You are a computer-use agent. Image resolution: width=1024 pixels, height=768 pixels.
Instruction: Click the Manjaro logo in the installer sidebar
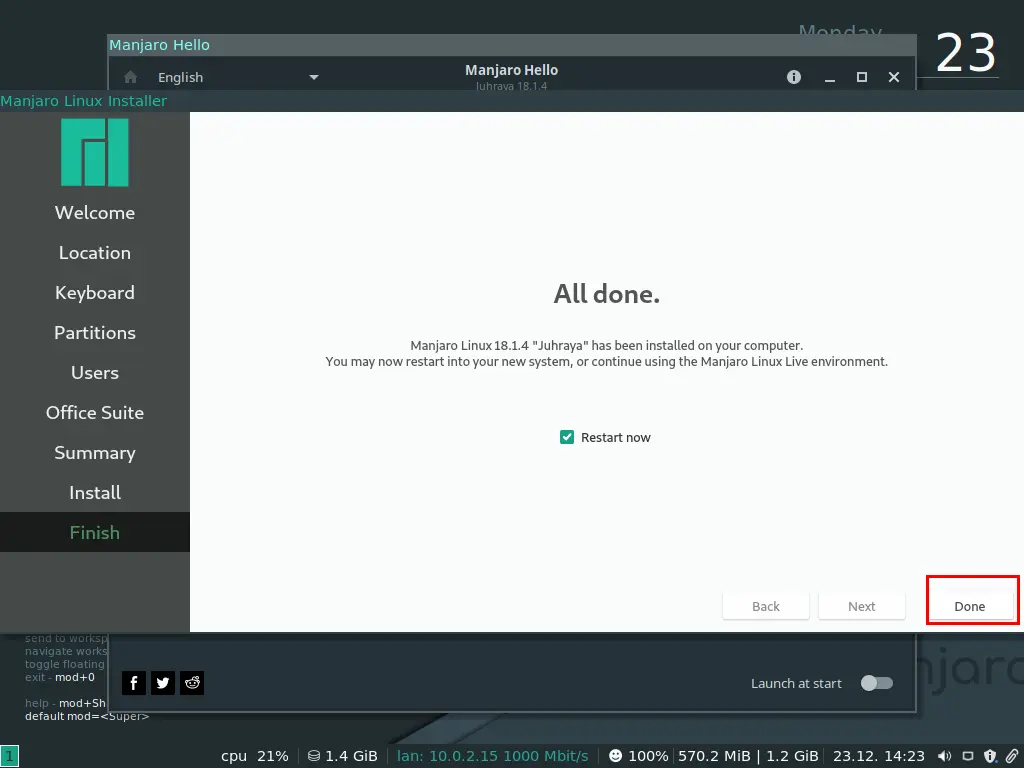pyautogui.click(x=95, y=152)
